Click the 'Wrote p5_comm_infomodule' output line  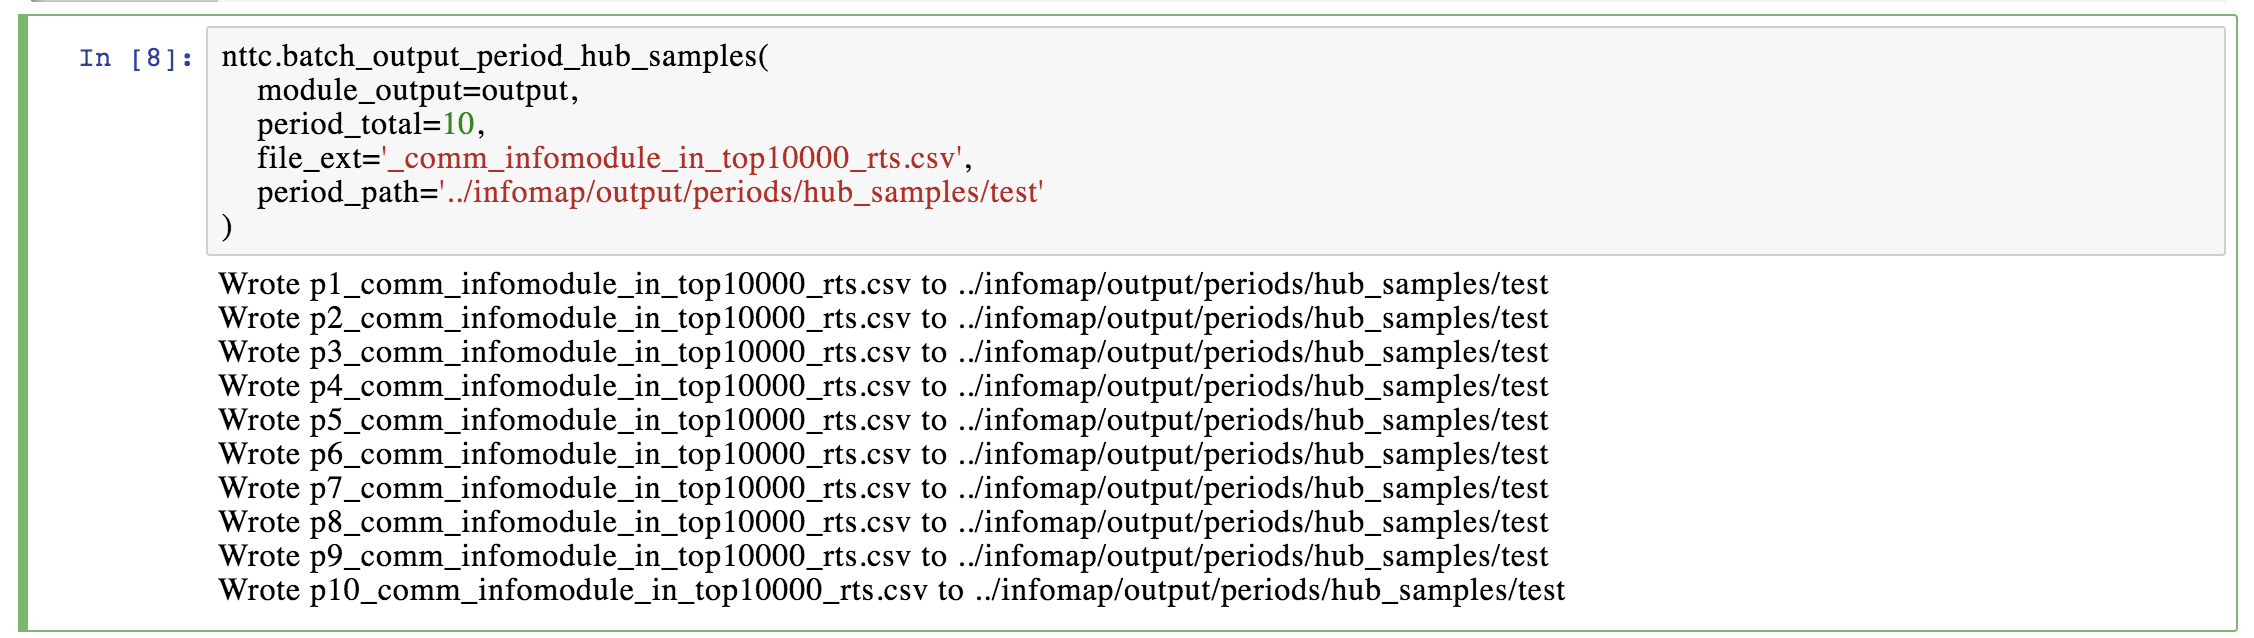[x=882, y=420]
